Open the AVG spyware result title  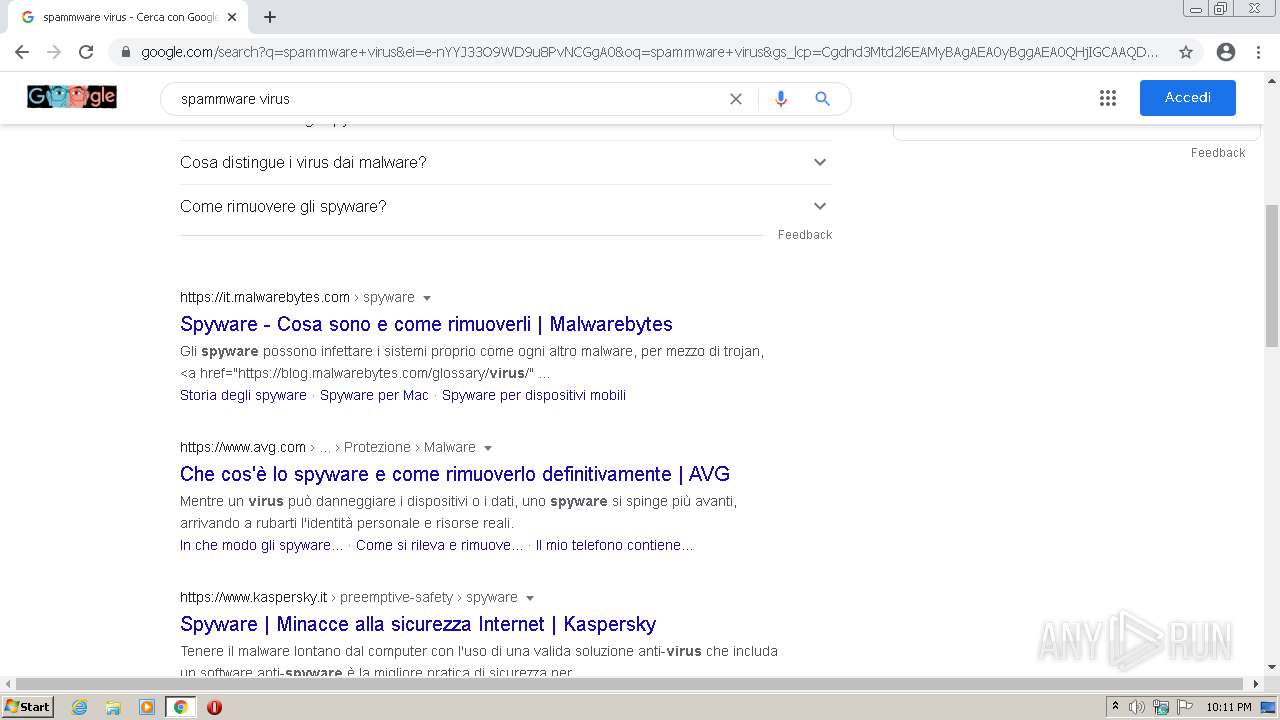click(x=455, y=474)
